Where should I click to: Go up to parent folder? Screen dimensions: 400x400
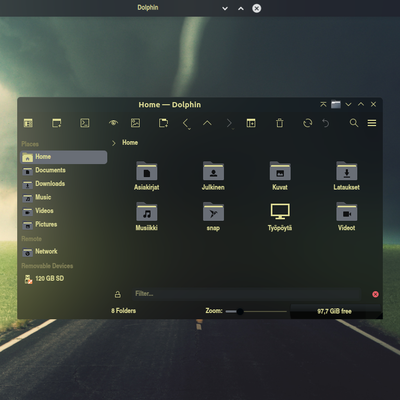(207, 123)
